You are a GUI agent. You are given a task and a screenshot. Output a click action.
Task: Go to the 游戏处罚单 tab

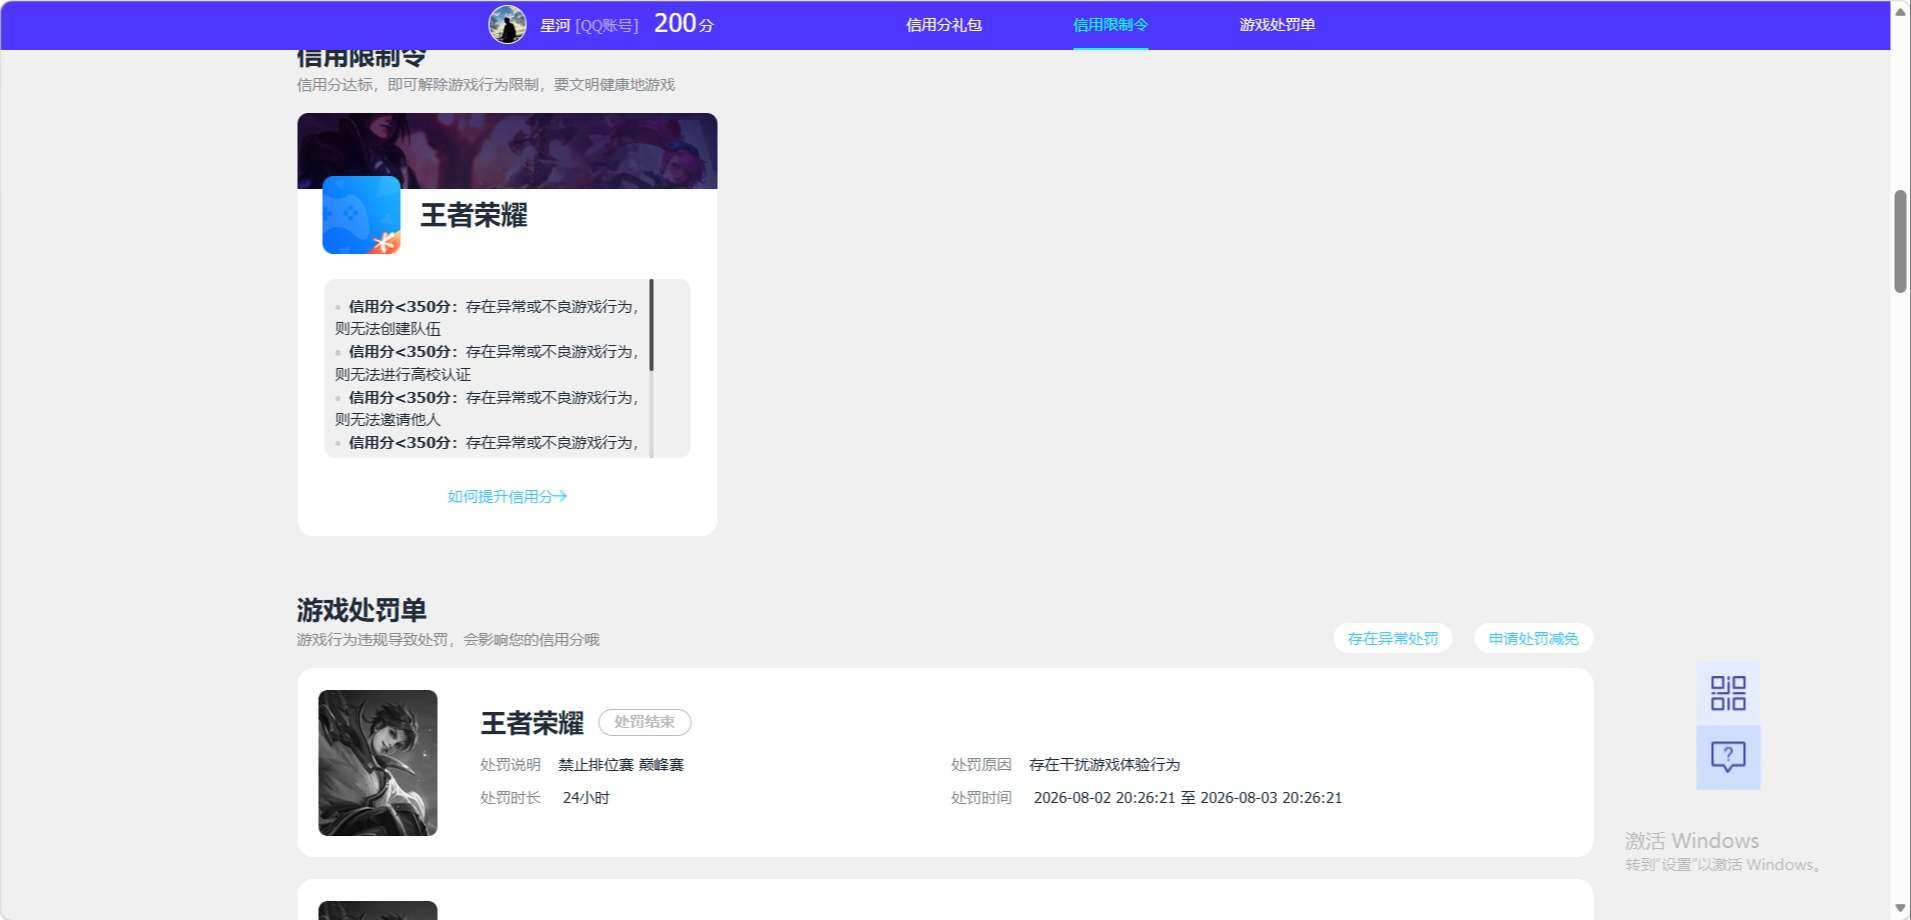1277,24
